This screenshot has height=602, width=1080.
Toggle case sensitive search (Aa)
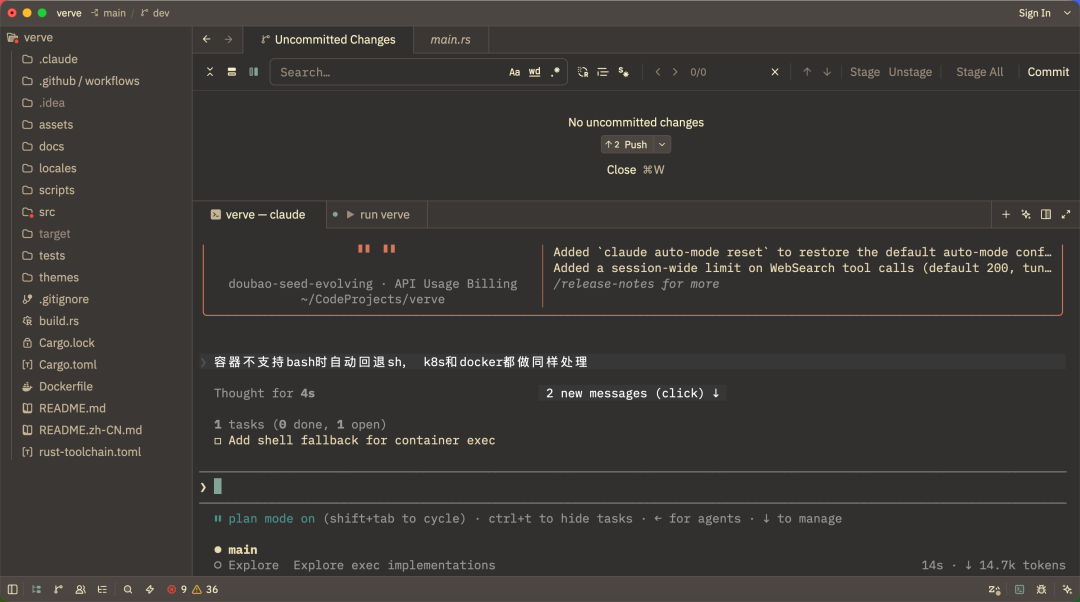[515, 72]
